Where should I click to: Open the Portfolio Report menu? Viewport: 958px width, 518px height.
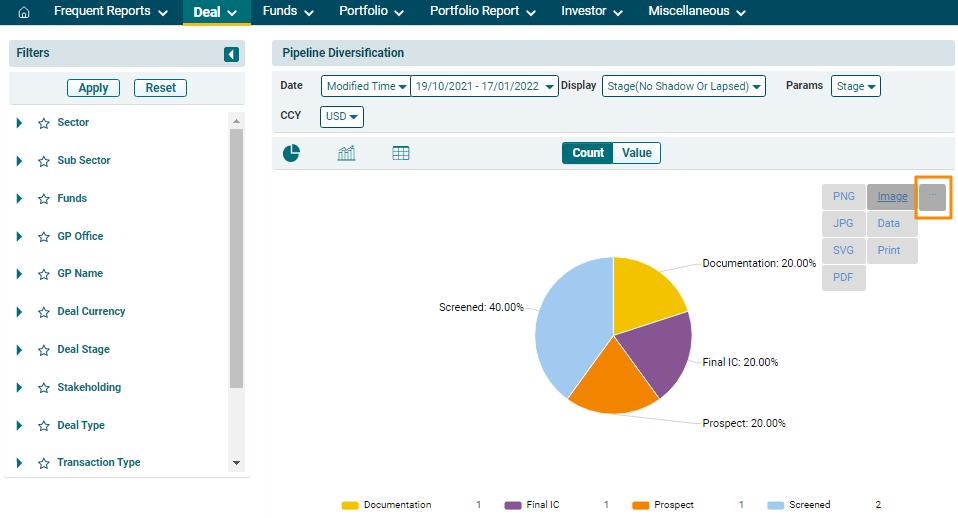tap(483, 12)
